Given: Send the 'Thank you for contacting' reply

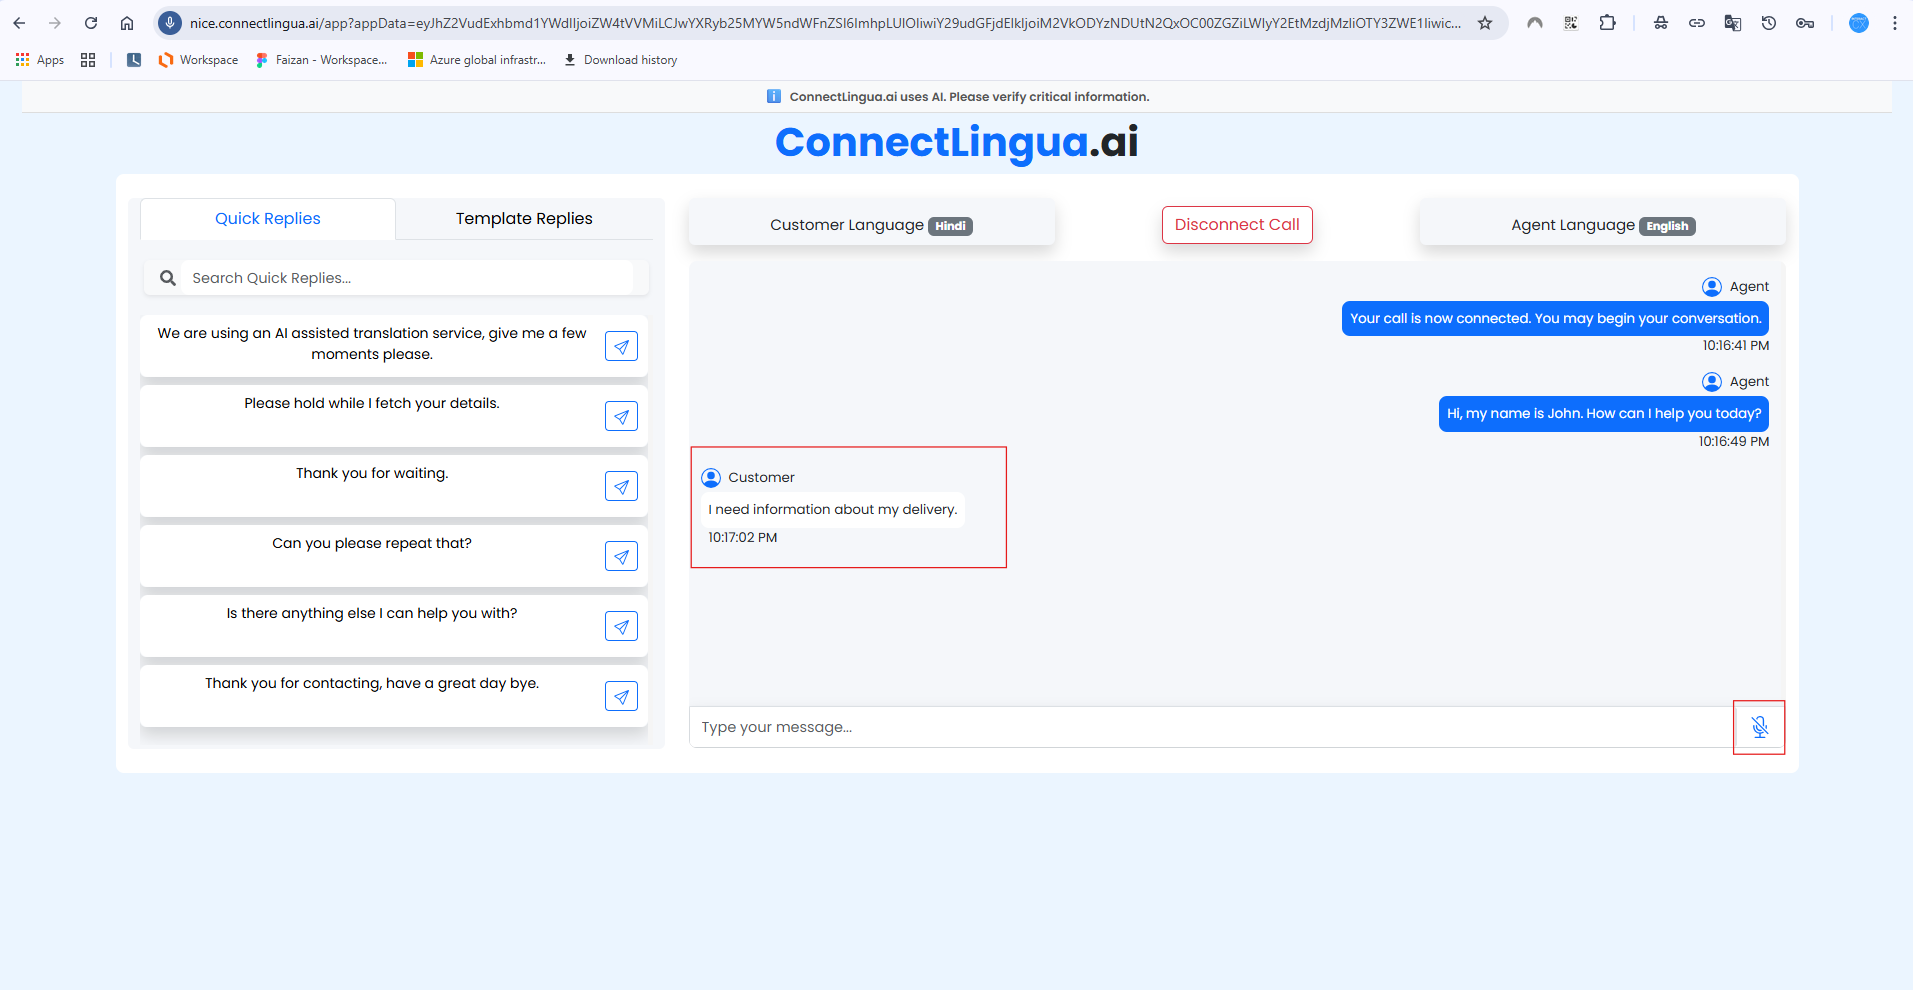Looking at the screenshot, I should tap(621, 696).
